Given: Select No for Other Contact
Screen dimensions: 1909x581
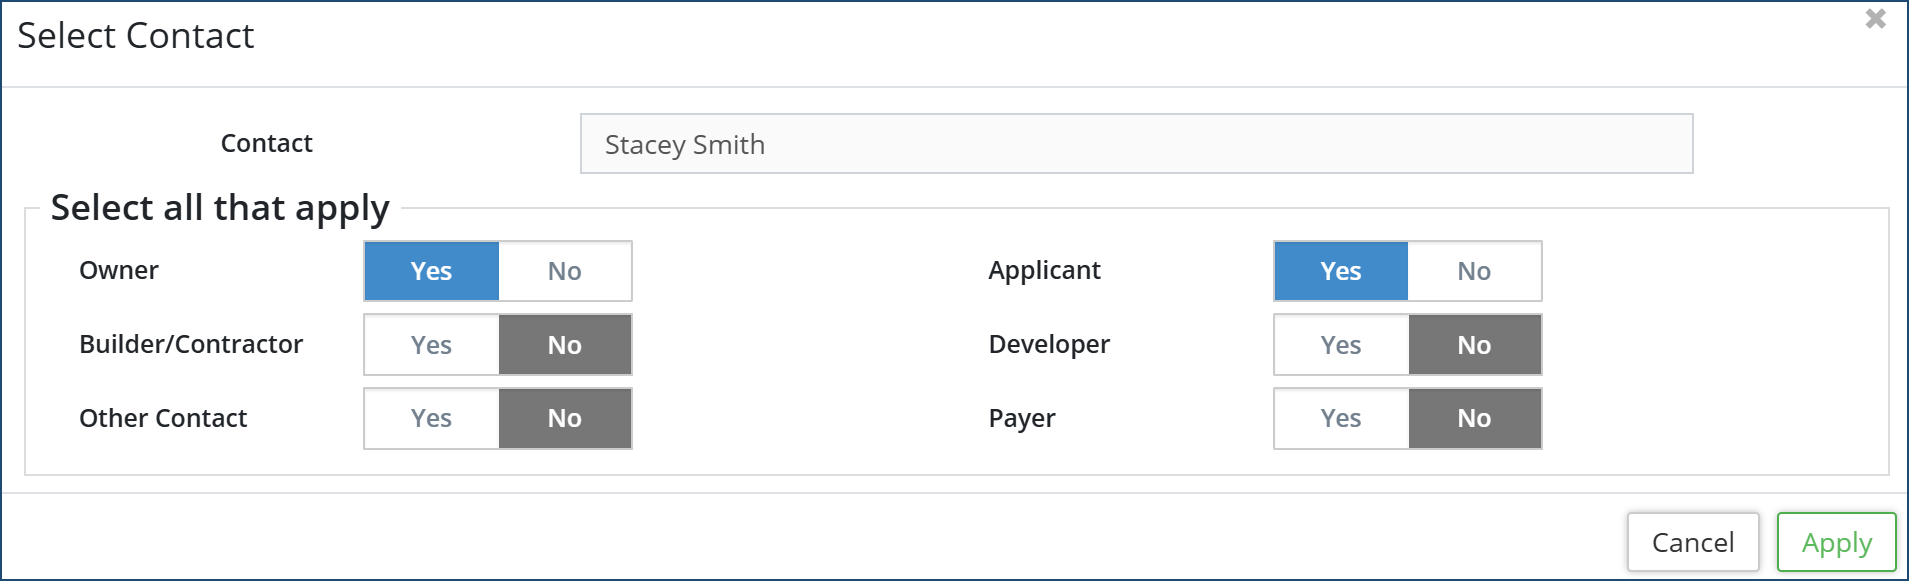Looking at the screenshot, I should (565, 418).
